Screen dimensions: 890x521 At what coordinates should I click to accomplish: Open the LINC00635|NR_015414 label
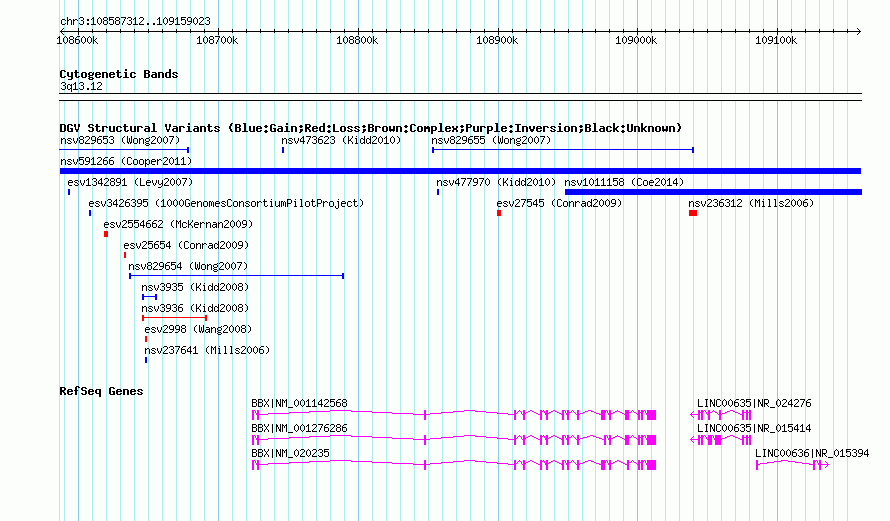coord(754,428)
